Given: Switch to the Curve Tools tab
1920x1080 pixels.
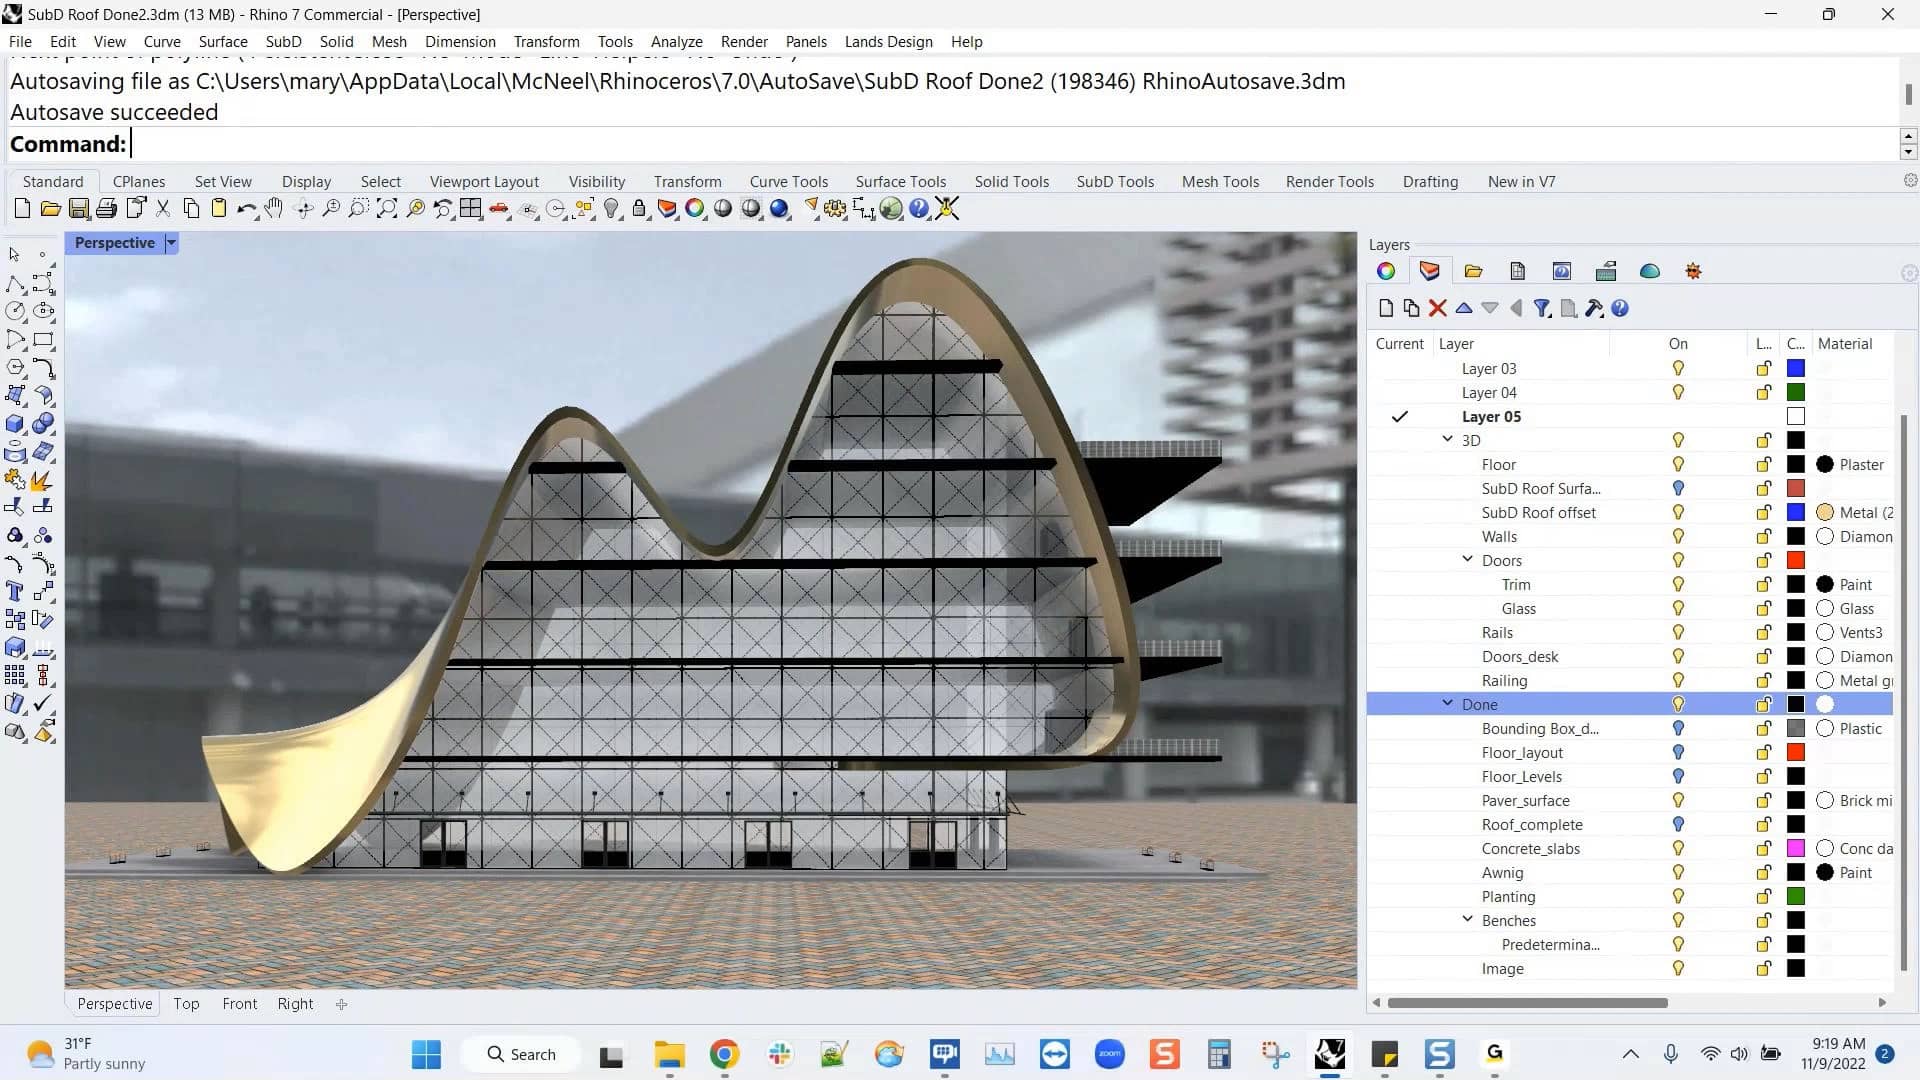Looking at the screenshot, I should [788, 181].
